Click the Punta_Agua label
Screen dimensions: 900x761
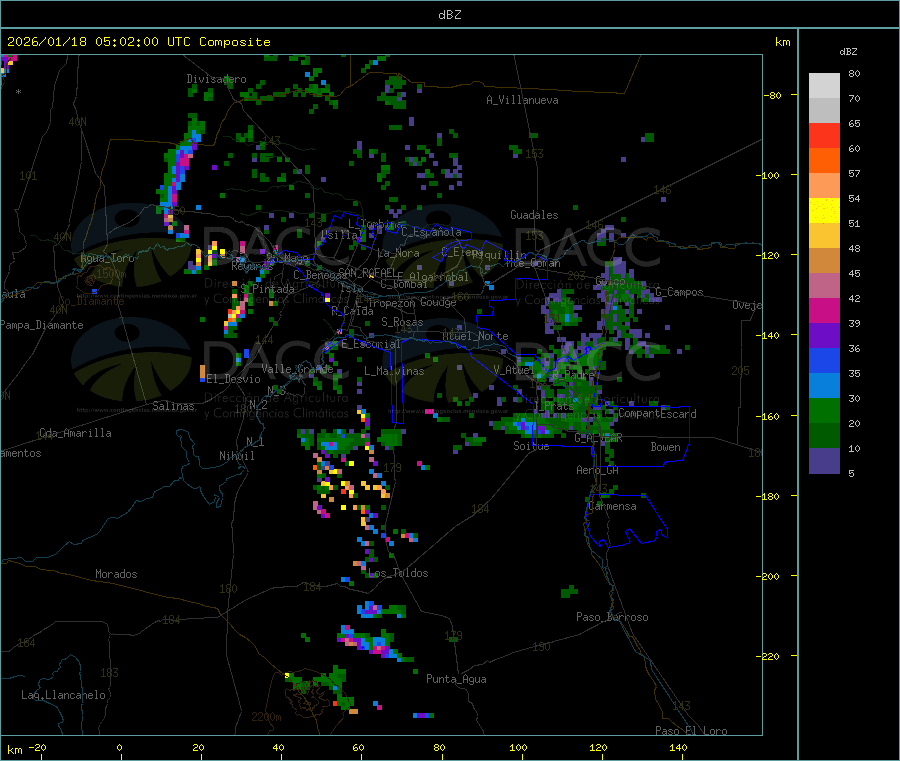tap(456, 679)
